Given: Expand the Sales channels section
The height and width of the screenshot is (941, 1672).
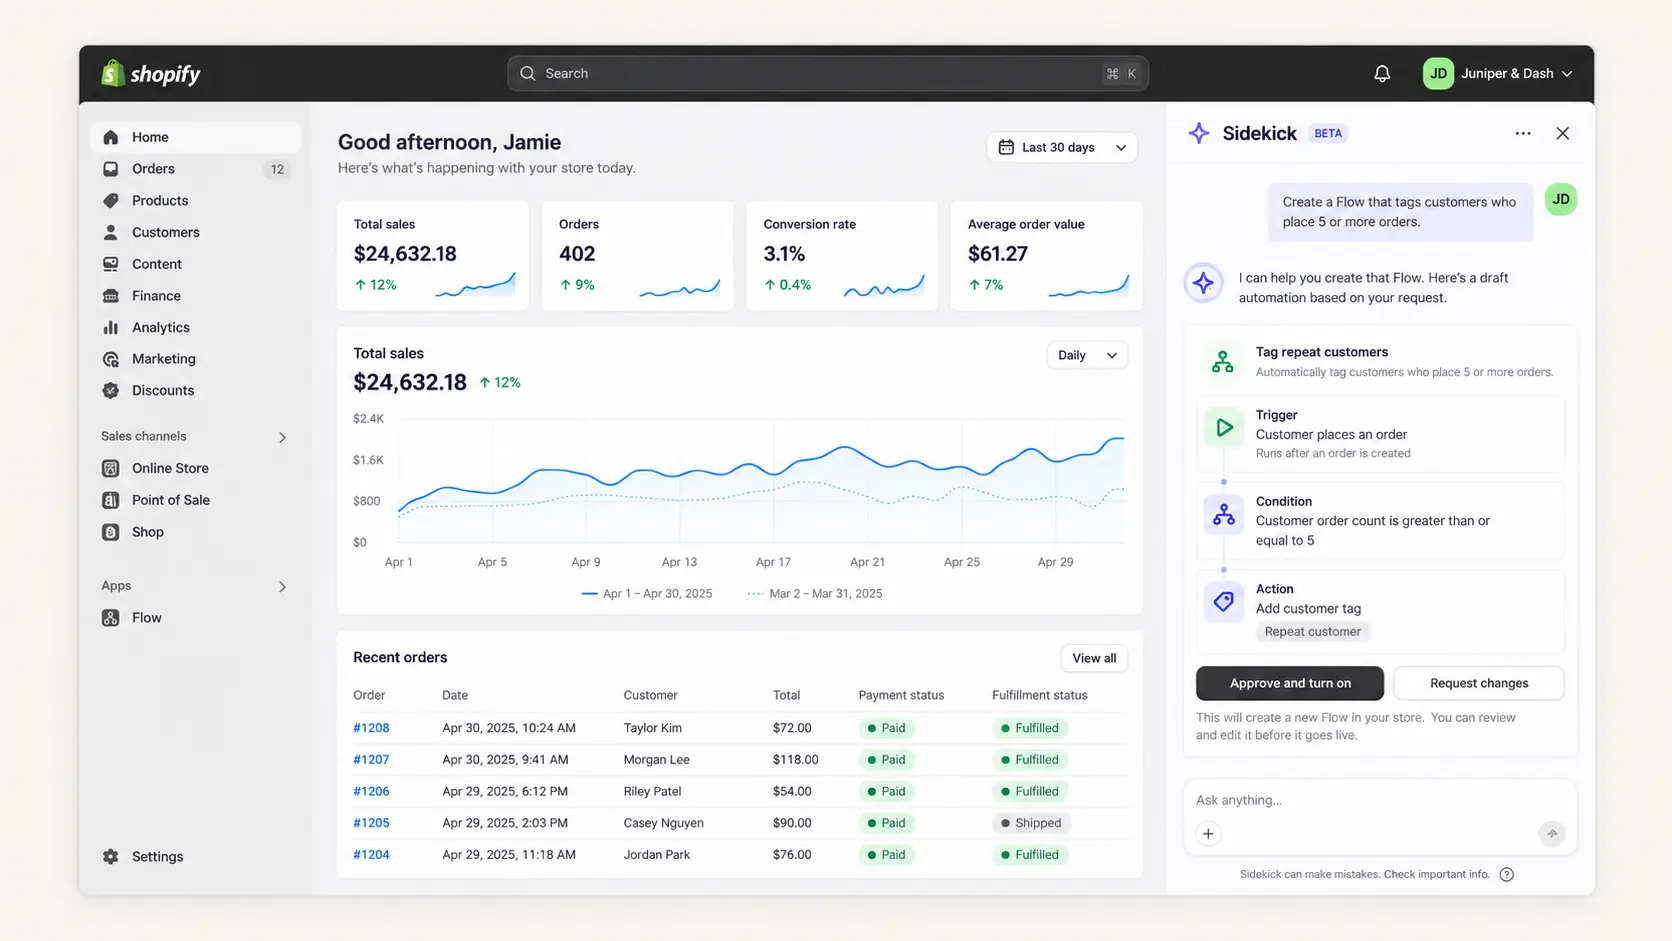Looking at the screenshot, I should coord(282,437).
